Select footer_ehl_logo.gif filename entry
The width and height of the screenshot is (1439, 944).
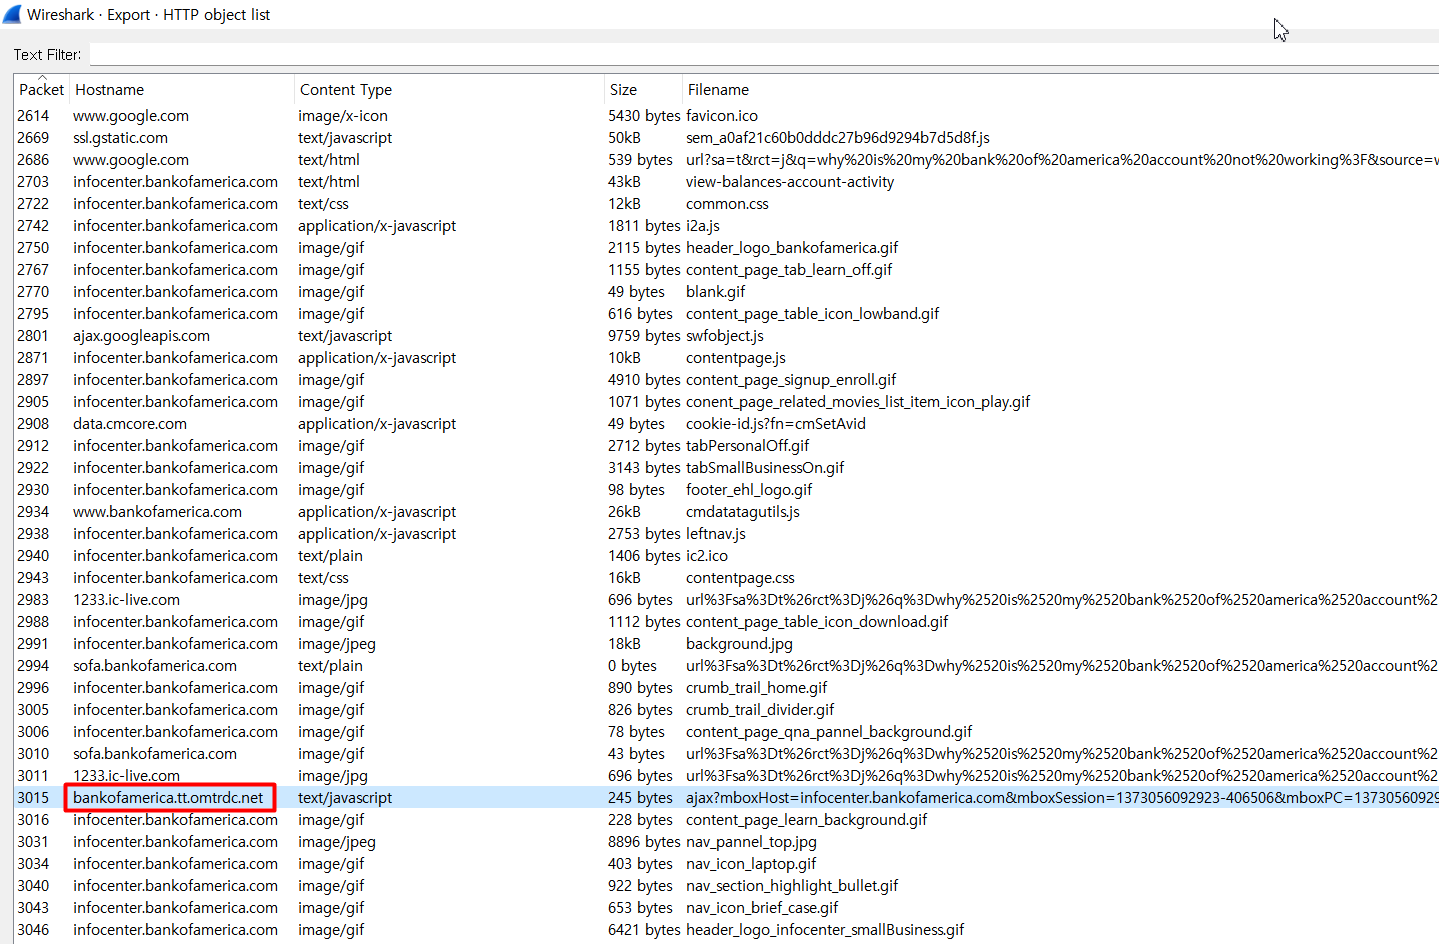pos(749,490)
